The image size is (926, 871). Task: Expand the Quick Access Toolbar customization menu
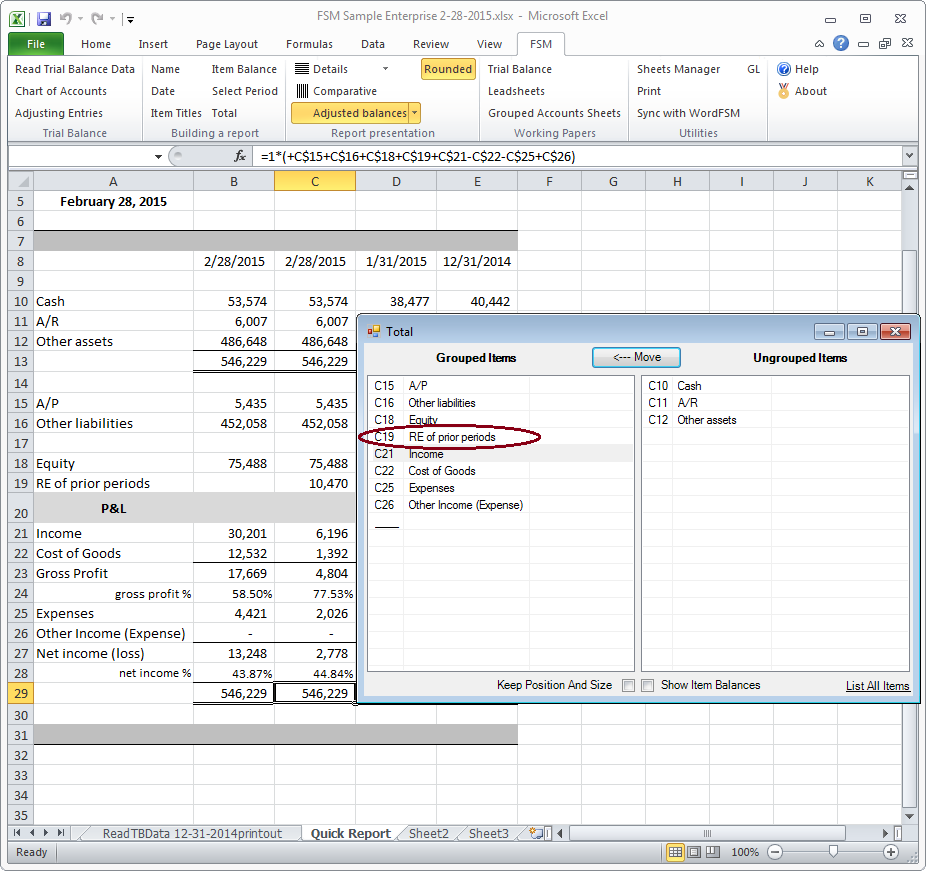click(x=130, y=18)
